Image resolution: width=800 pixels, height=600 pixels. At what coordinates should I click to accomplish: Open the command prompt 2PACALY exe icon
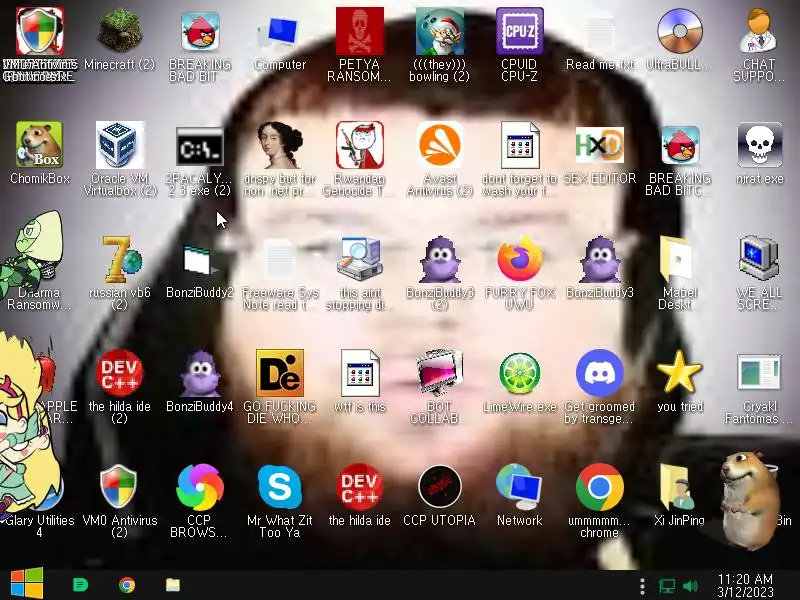coord(199,146)
